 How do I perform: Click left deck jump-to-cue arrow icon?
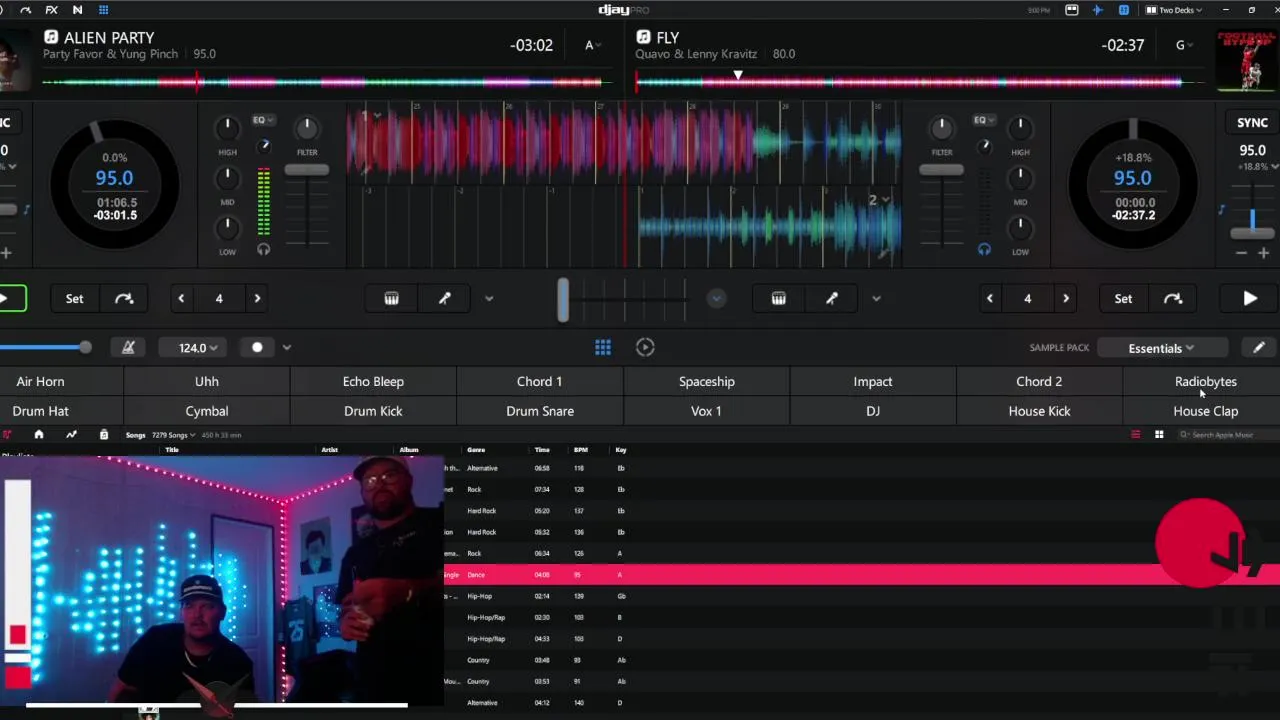pyautogui.click(x=124, y=298)
